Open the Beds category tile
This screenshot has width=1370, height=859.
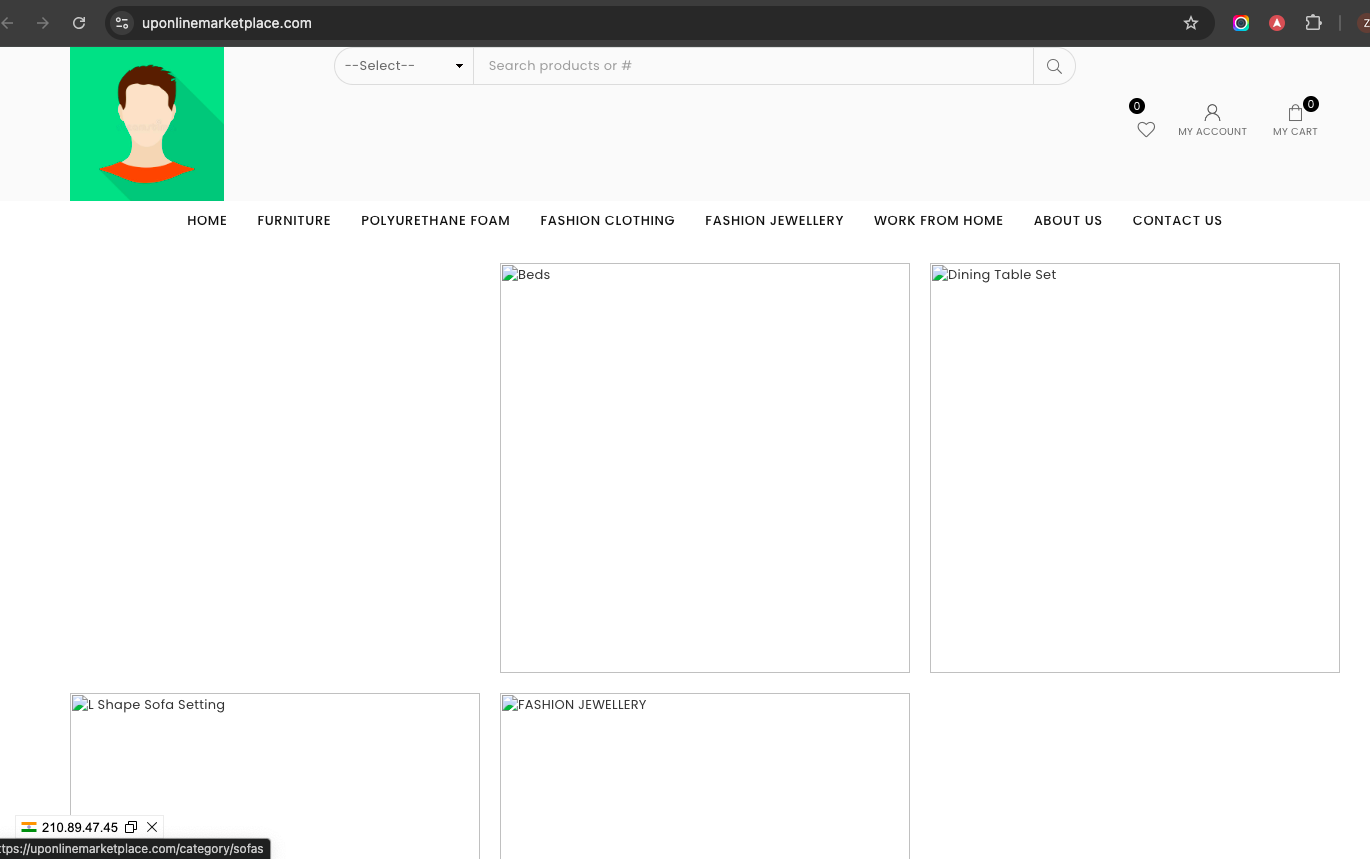pos(705,468)
